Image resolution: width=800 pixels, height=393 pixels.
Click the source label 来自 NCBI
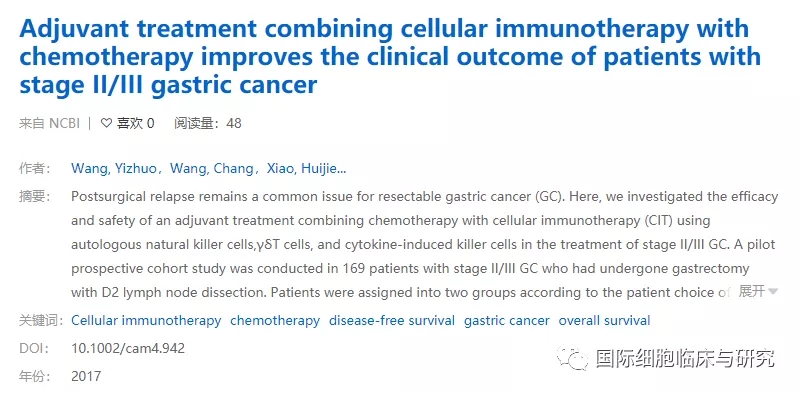click(x=49, y=123)
